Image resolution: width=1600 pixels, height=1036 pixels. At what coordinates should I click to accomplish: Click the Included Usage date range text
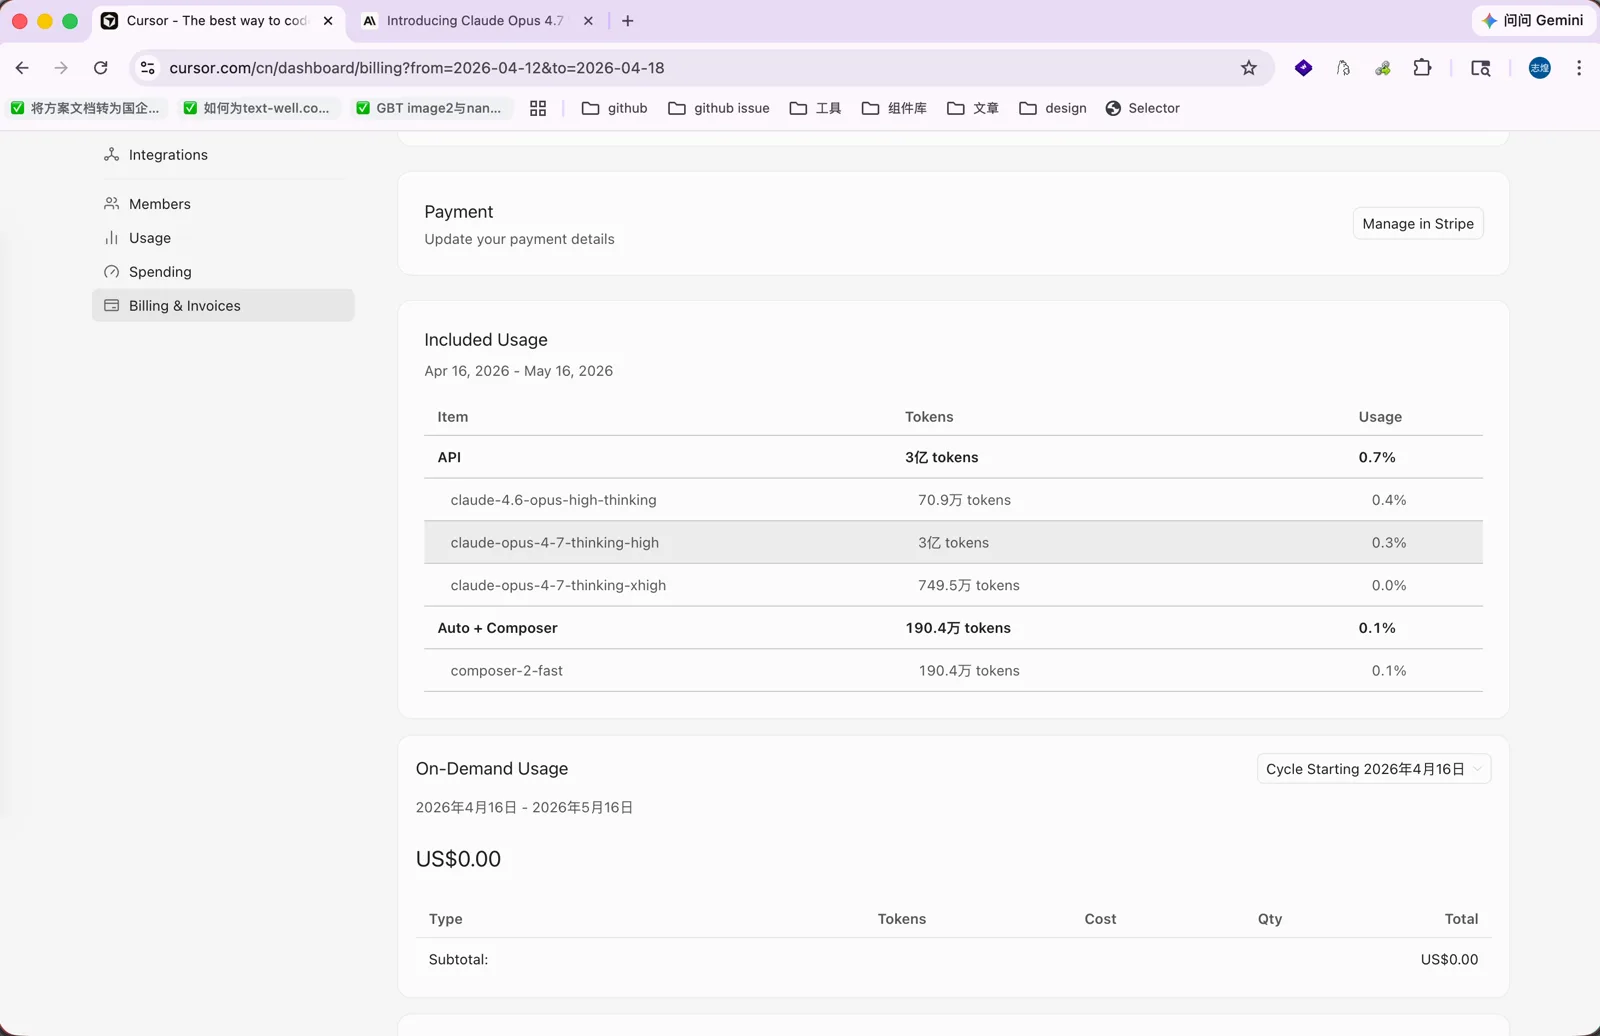(x=518, y=371)
